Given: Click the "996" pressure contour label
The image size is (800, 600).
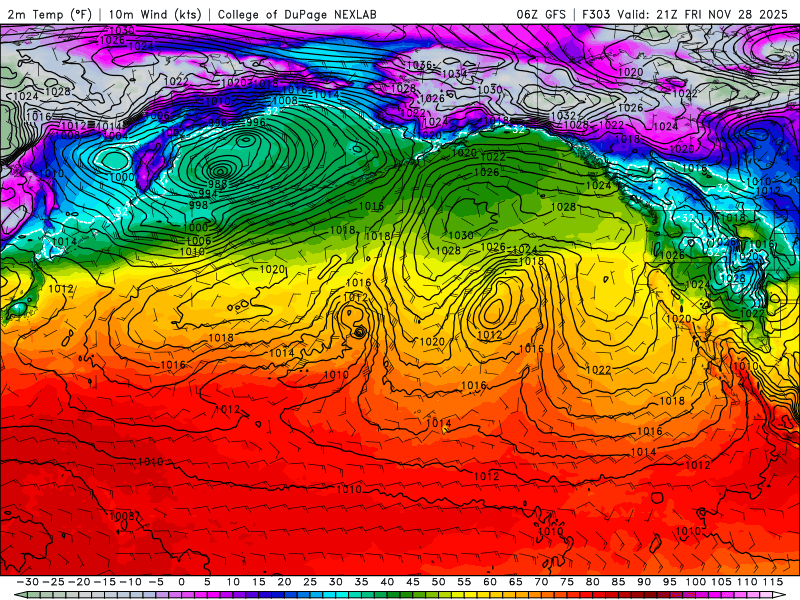Looking at the screenshot, I should point(256,122).
